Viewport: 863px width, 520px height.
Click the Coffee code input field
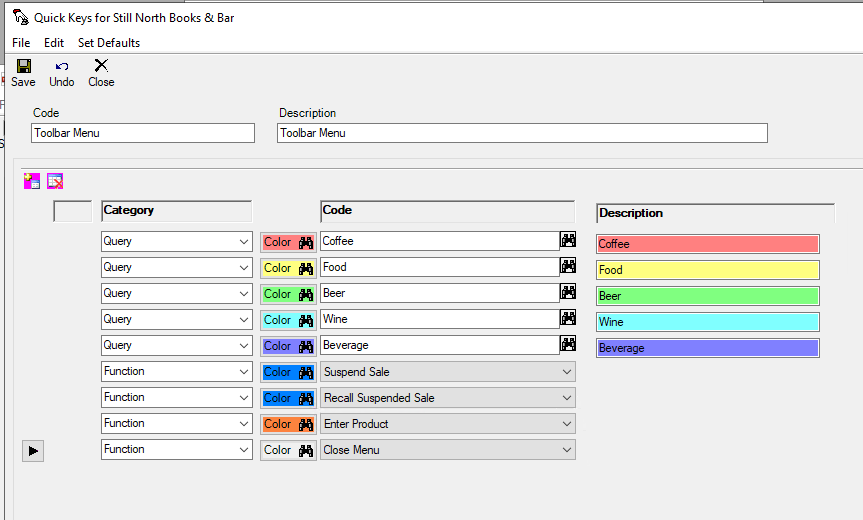coord(440,241)
